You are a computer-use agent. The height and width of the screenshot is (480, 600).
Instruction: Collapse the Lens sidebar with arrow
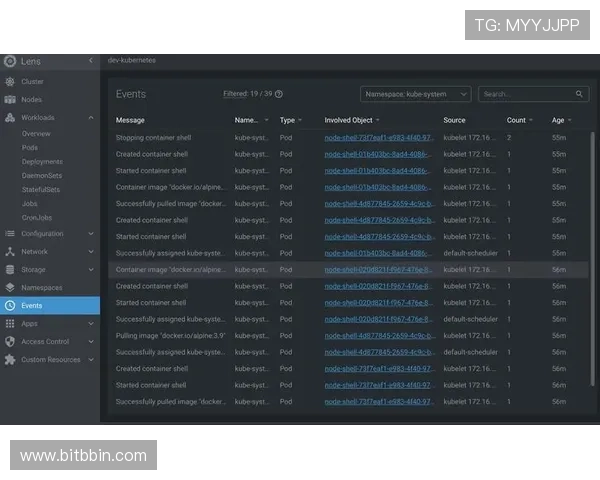click(x=90, y=61)
